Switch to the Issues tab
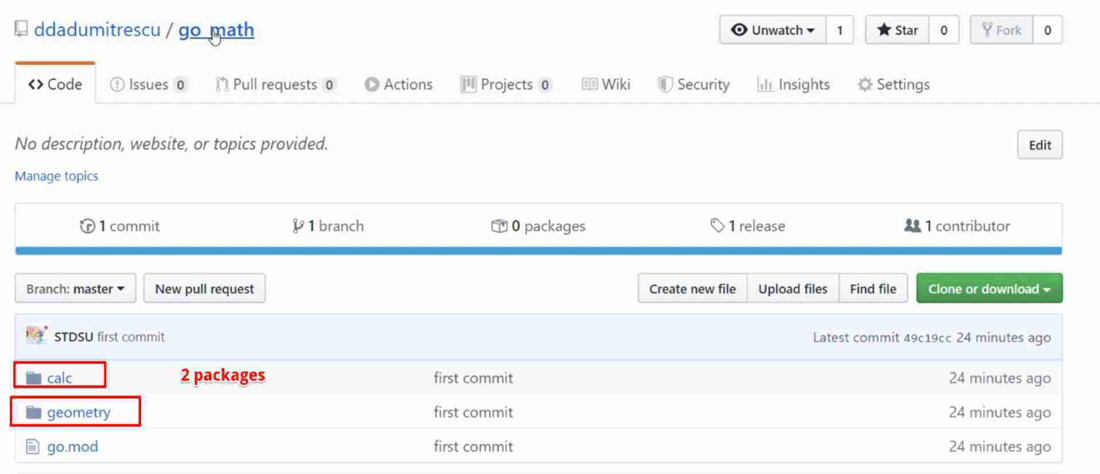Screen dimensions: 1100x474 click(x=148, y=85)
